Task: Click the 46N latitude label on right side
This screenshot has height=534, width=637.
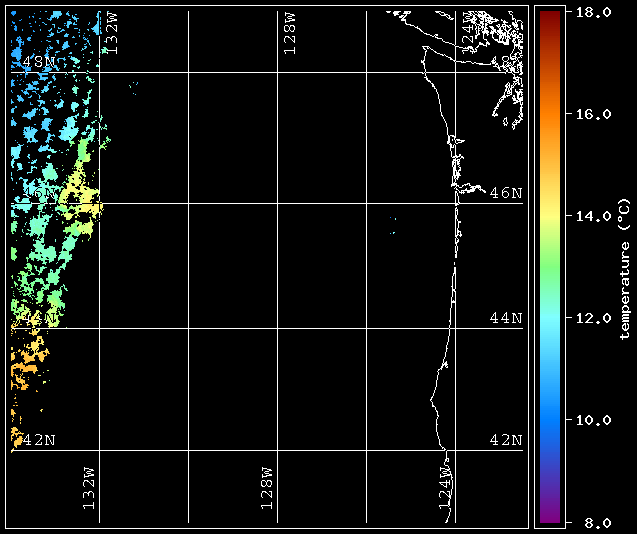Action: click(x=505, y=192)
